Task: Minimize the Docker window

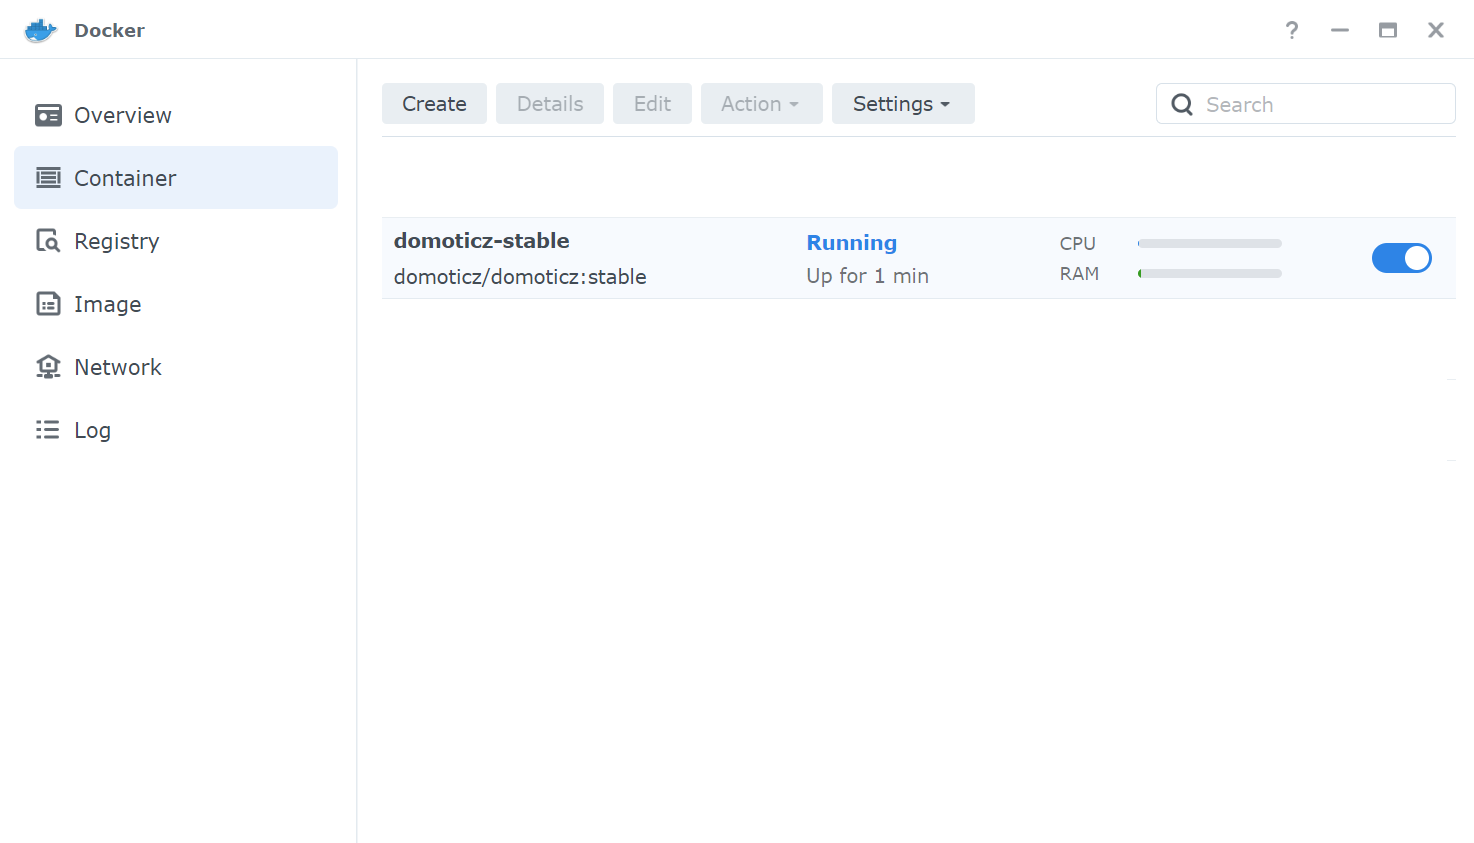Action: (x=1340, y=30)
